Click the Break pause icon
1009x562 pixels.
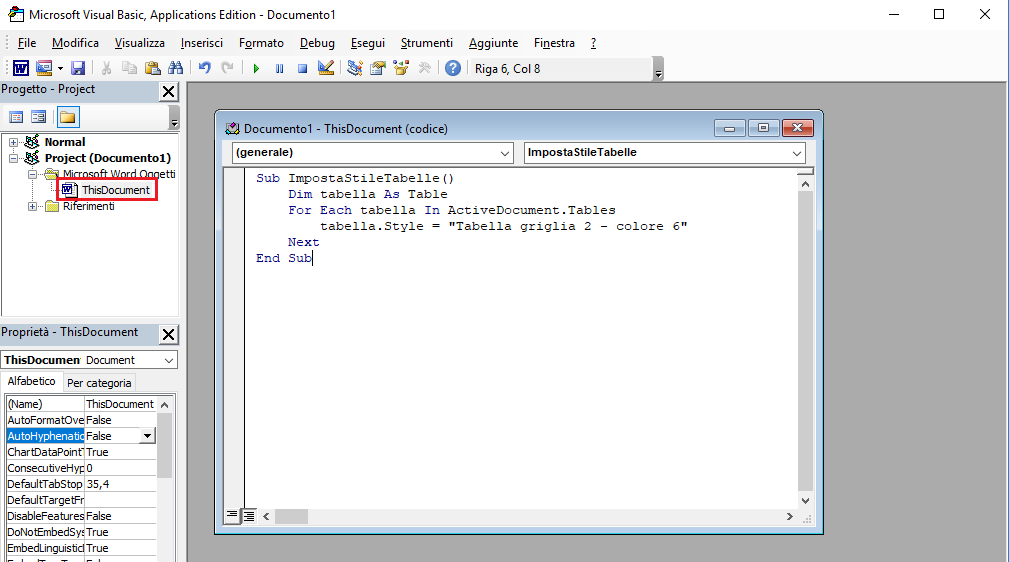[x=279, y=68]
